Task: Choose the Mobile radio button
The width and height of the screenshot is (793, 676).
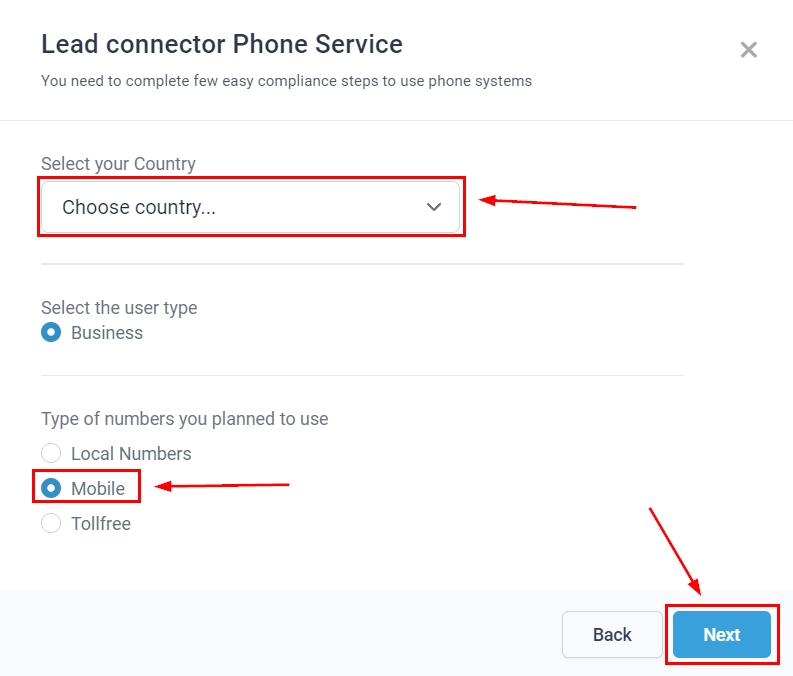Action: pyautogui.click(x=51, y=488)
